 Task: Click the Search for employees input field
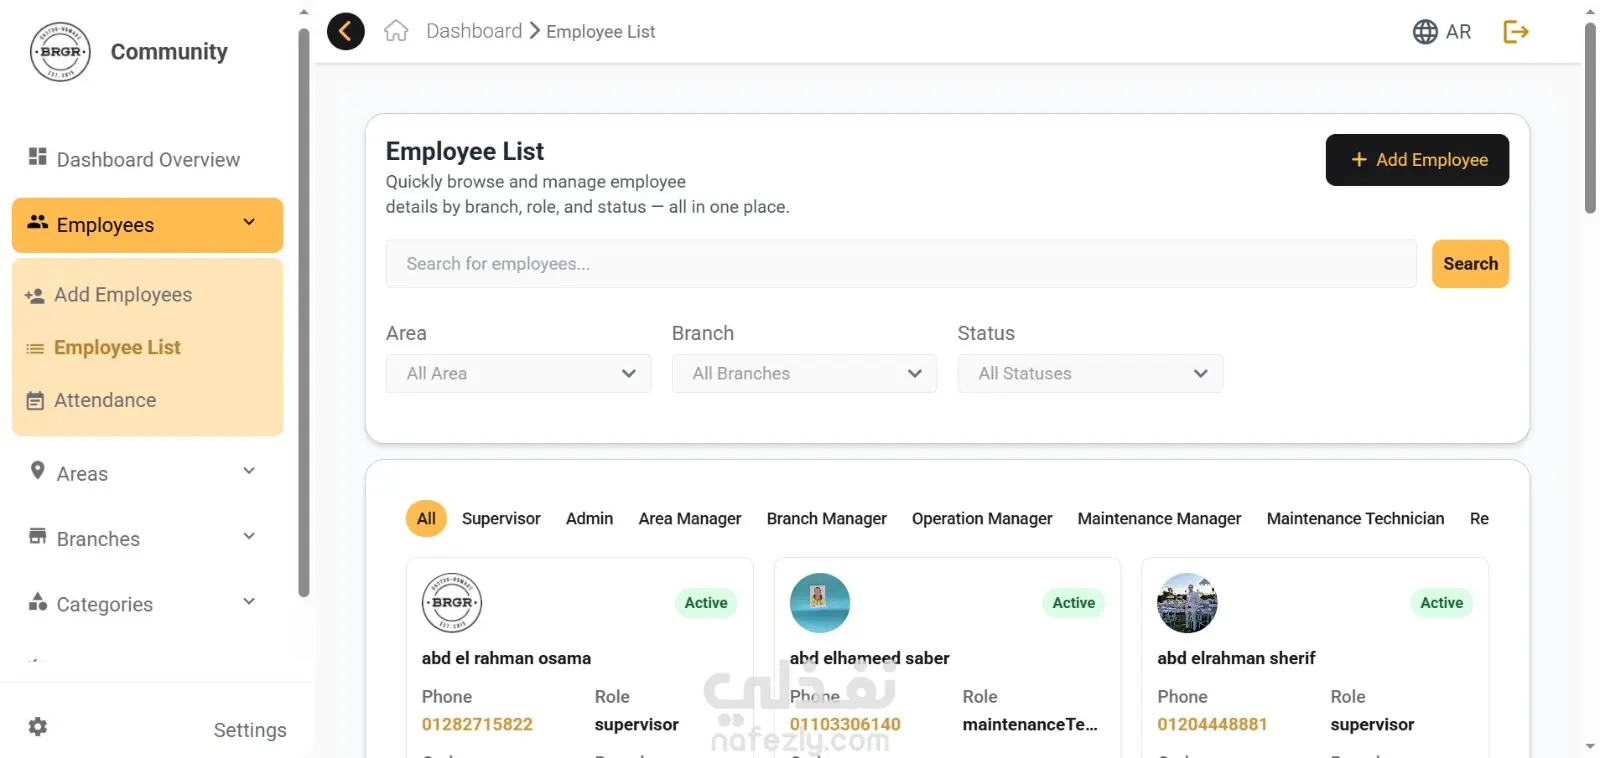pos(901,264)
